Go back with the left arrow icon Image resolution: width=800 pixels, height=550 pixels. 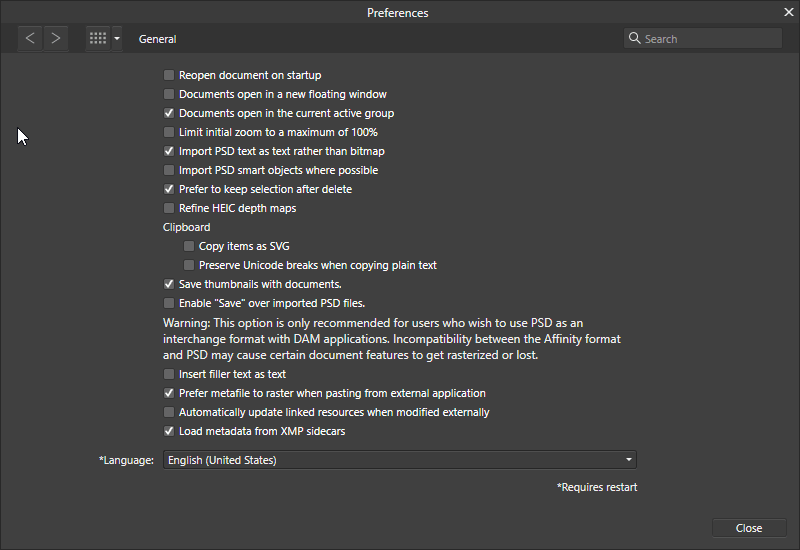30,38
